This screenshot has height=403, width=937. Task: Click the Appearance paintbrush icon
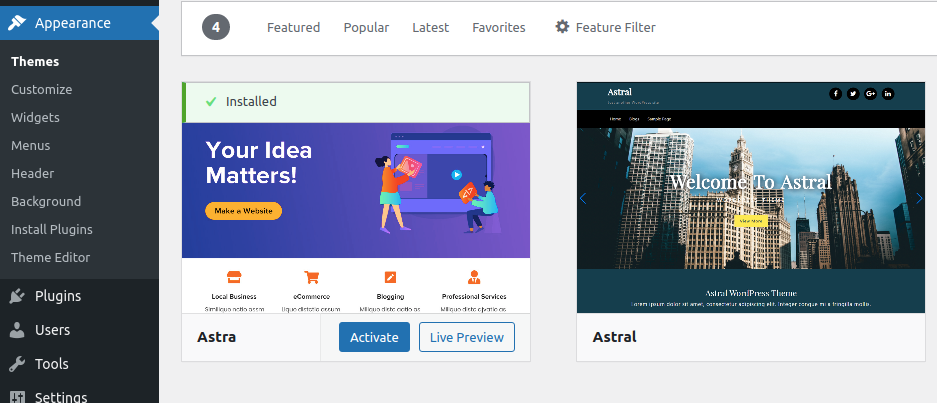pyautogui.click(x=17, y=23)
